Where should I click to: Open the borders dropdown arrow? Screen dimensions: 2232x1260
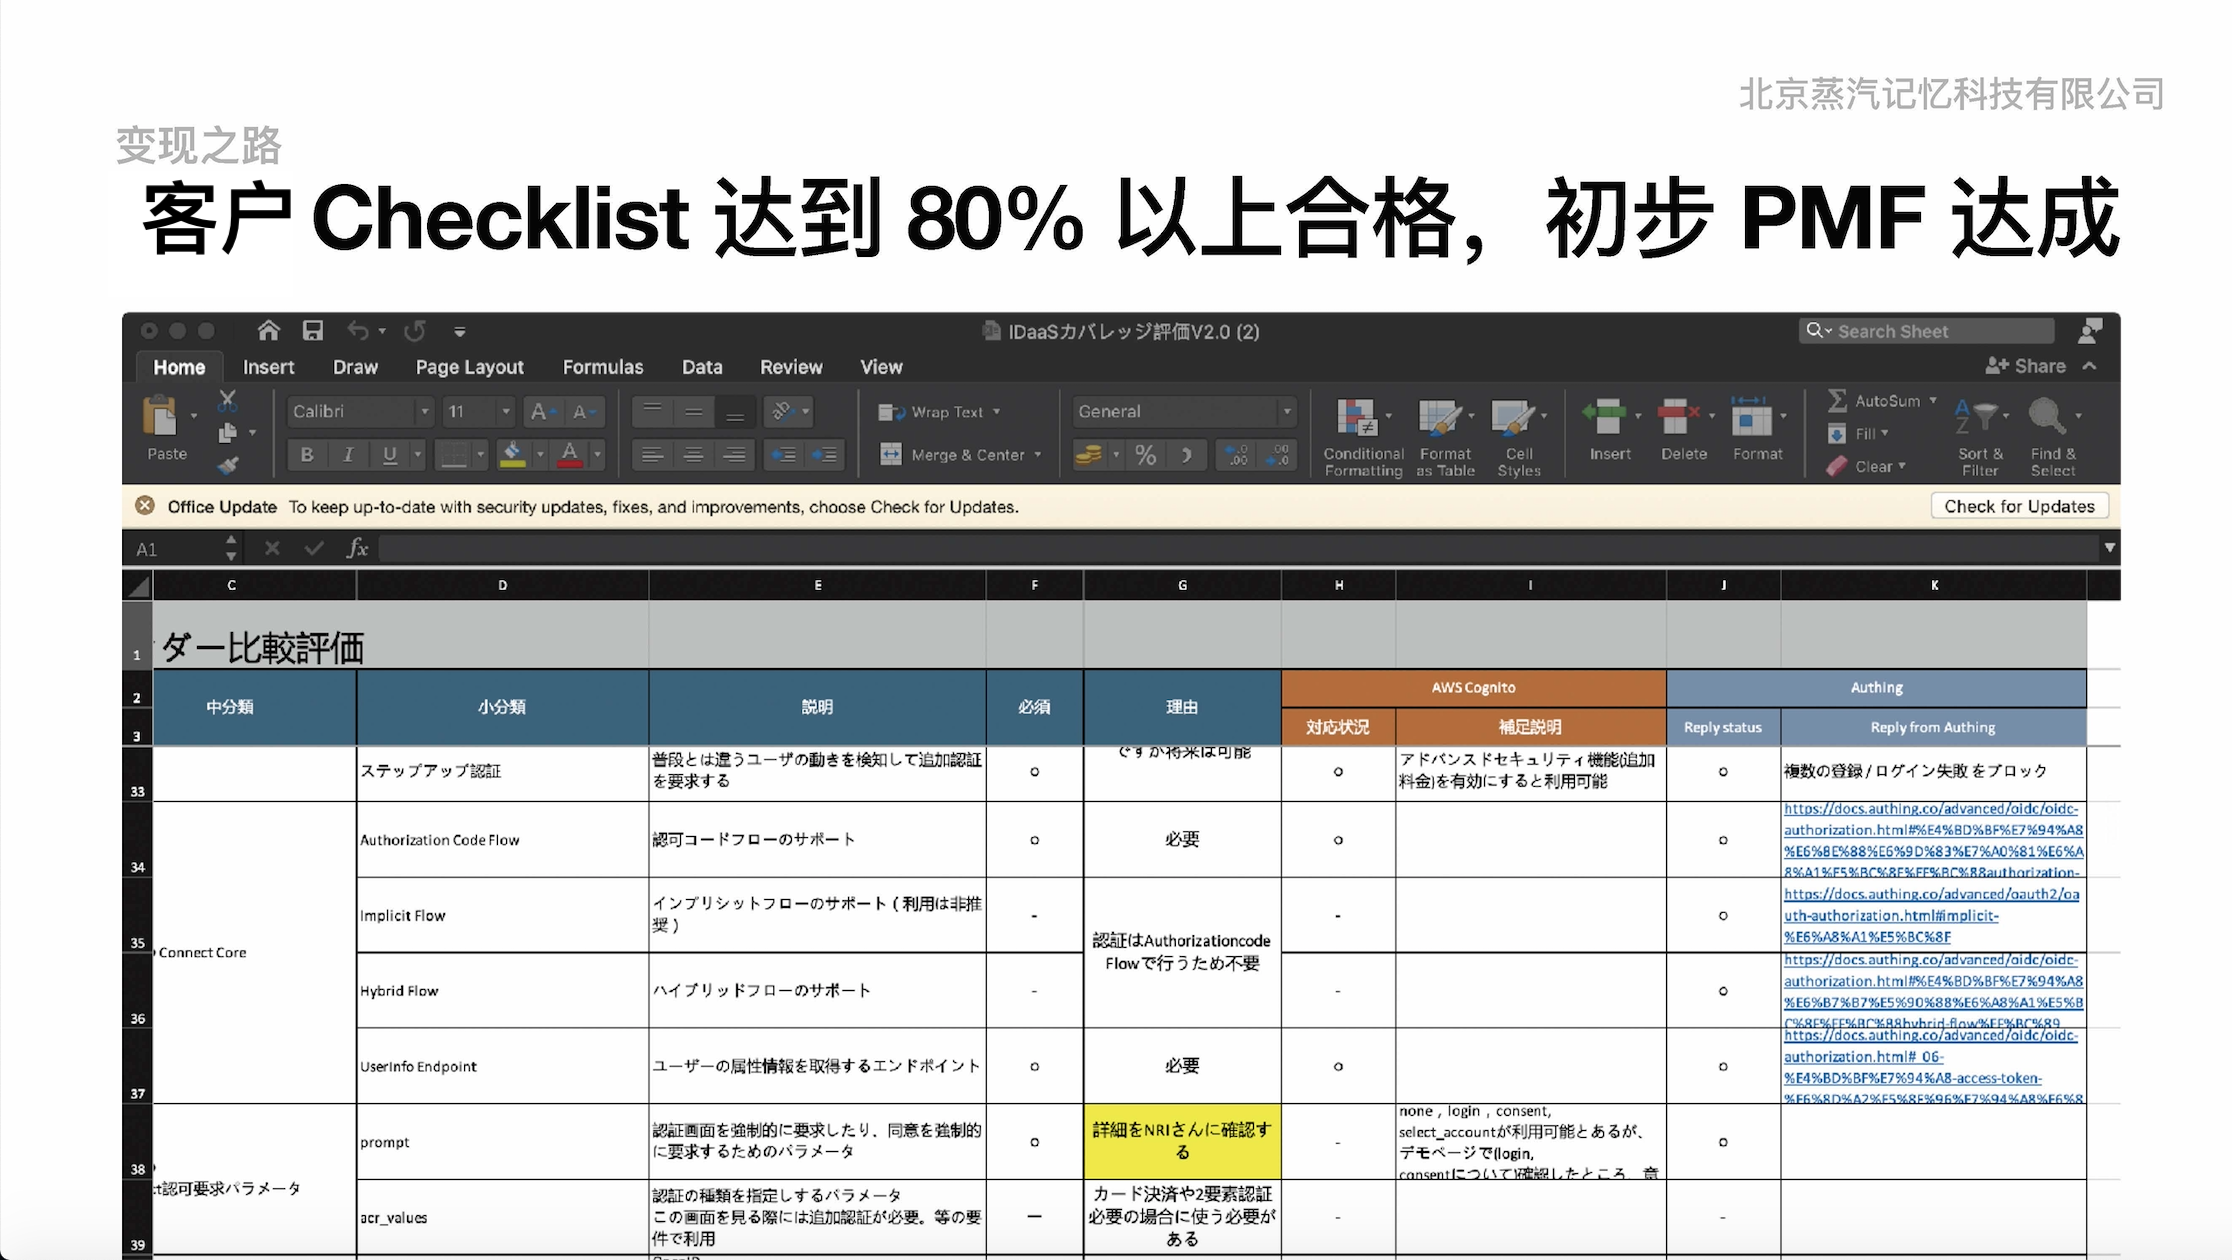tap(481, 455)
